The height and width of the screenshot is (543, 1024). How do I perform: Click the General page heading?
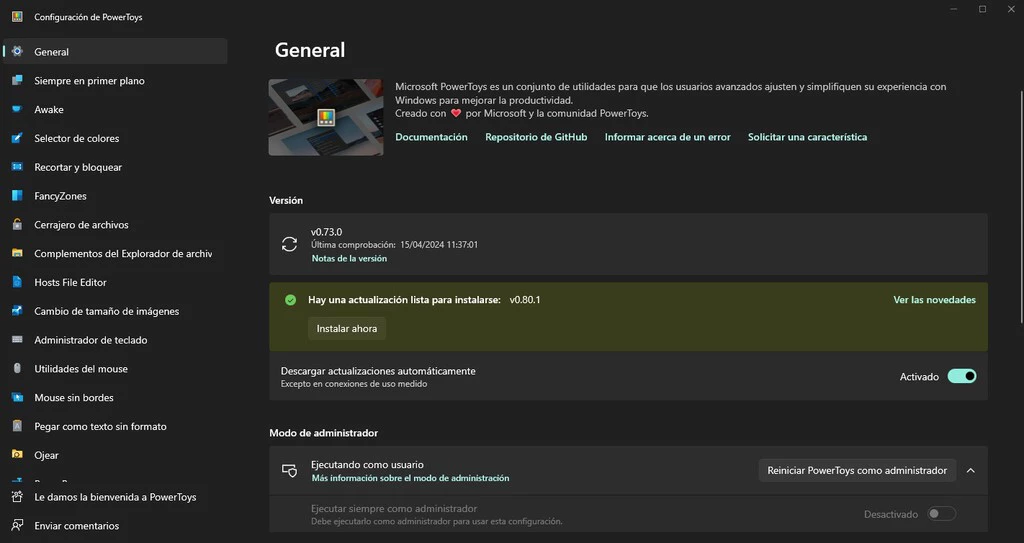[x=310, y=50]
